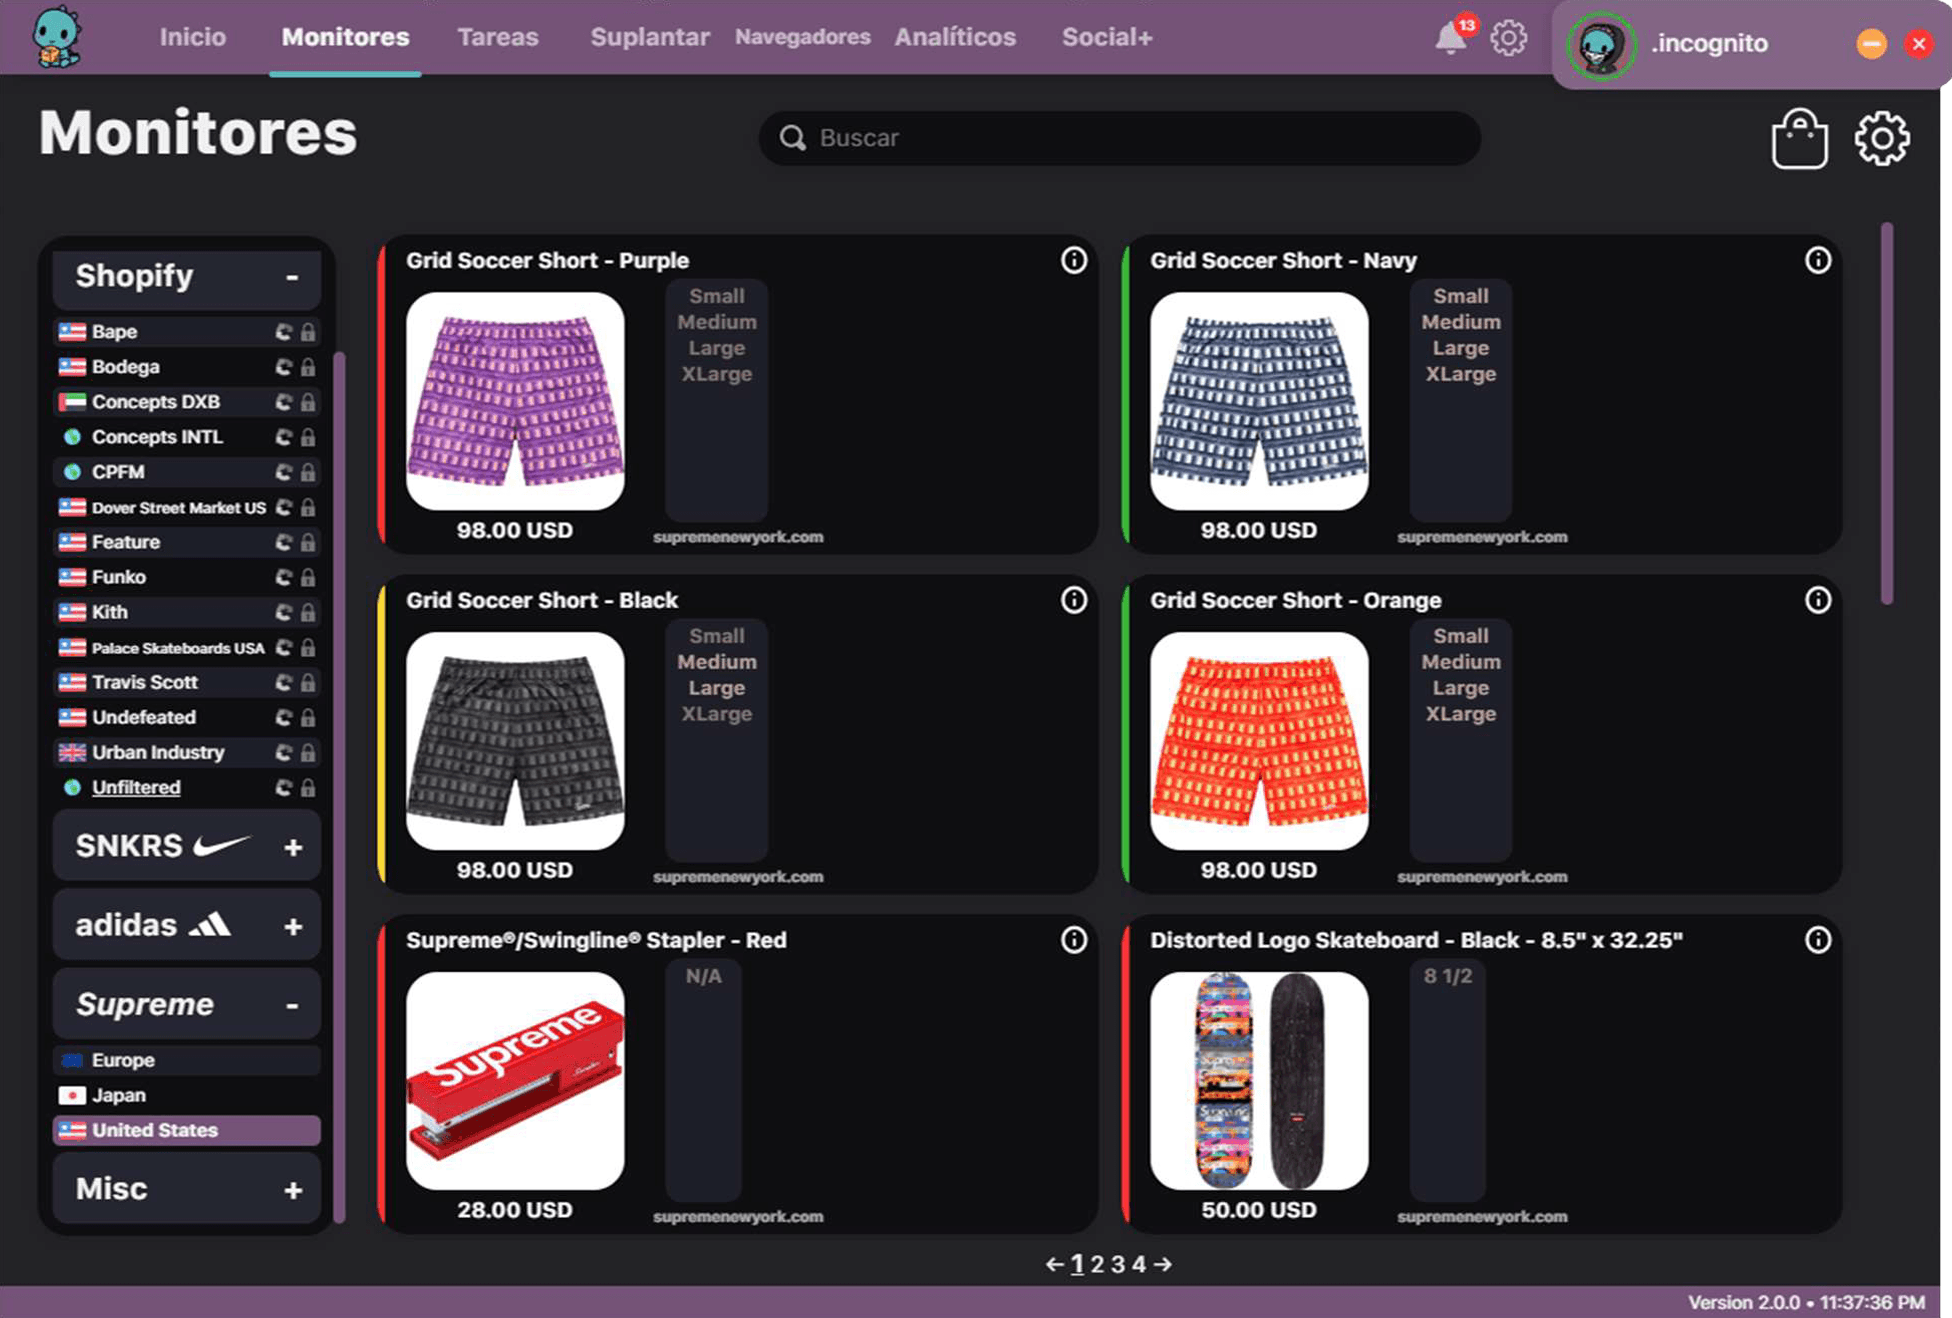Select Supreme Japan region

coord(187,1095)
